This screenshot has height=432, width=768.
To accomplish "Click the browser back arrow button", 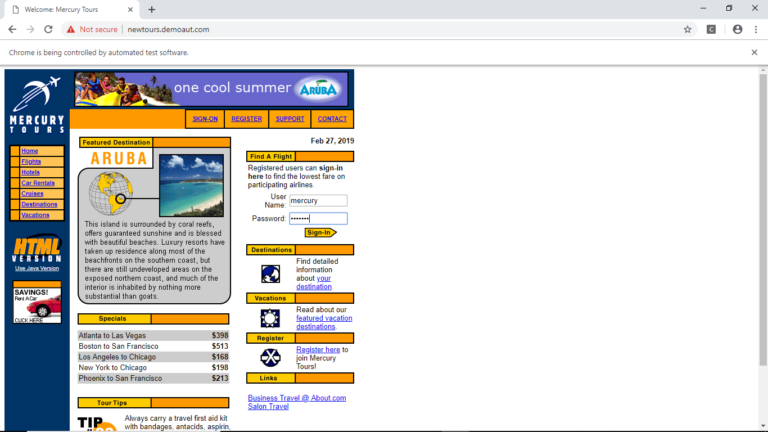I will tap(11, 29).
